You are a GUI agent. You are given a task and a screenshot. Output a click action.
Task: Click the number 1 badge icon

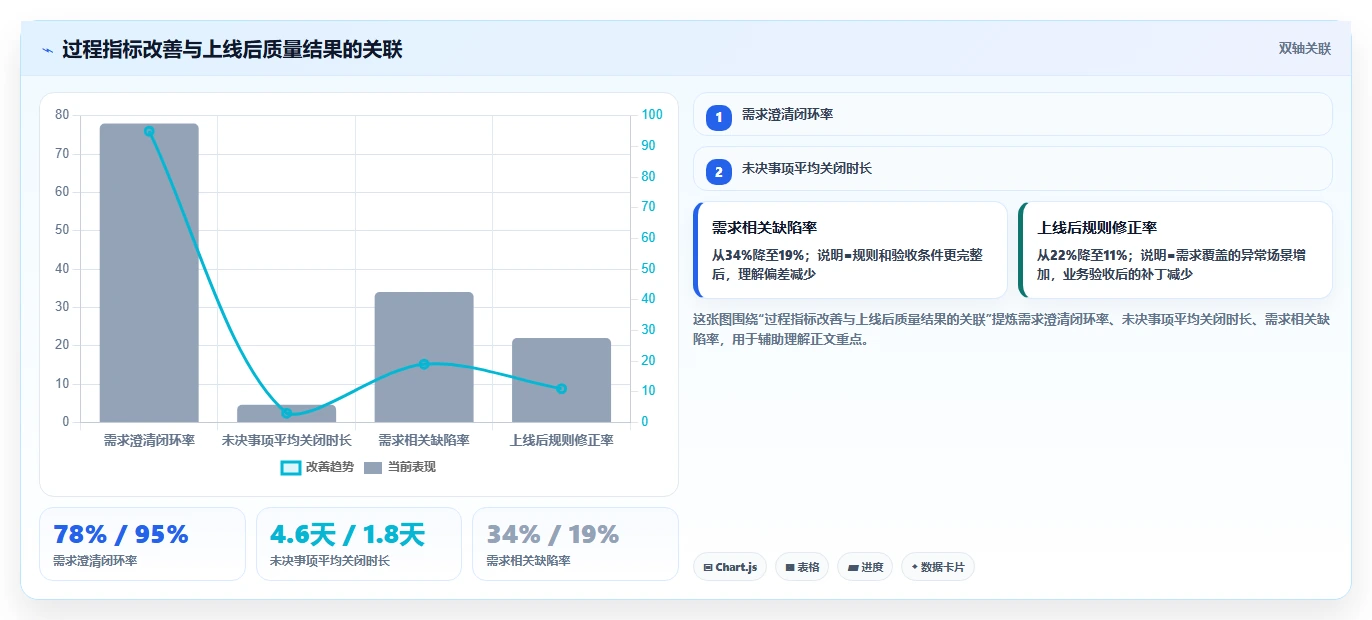[x=718, y=117]
